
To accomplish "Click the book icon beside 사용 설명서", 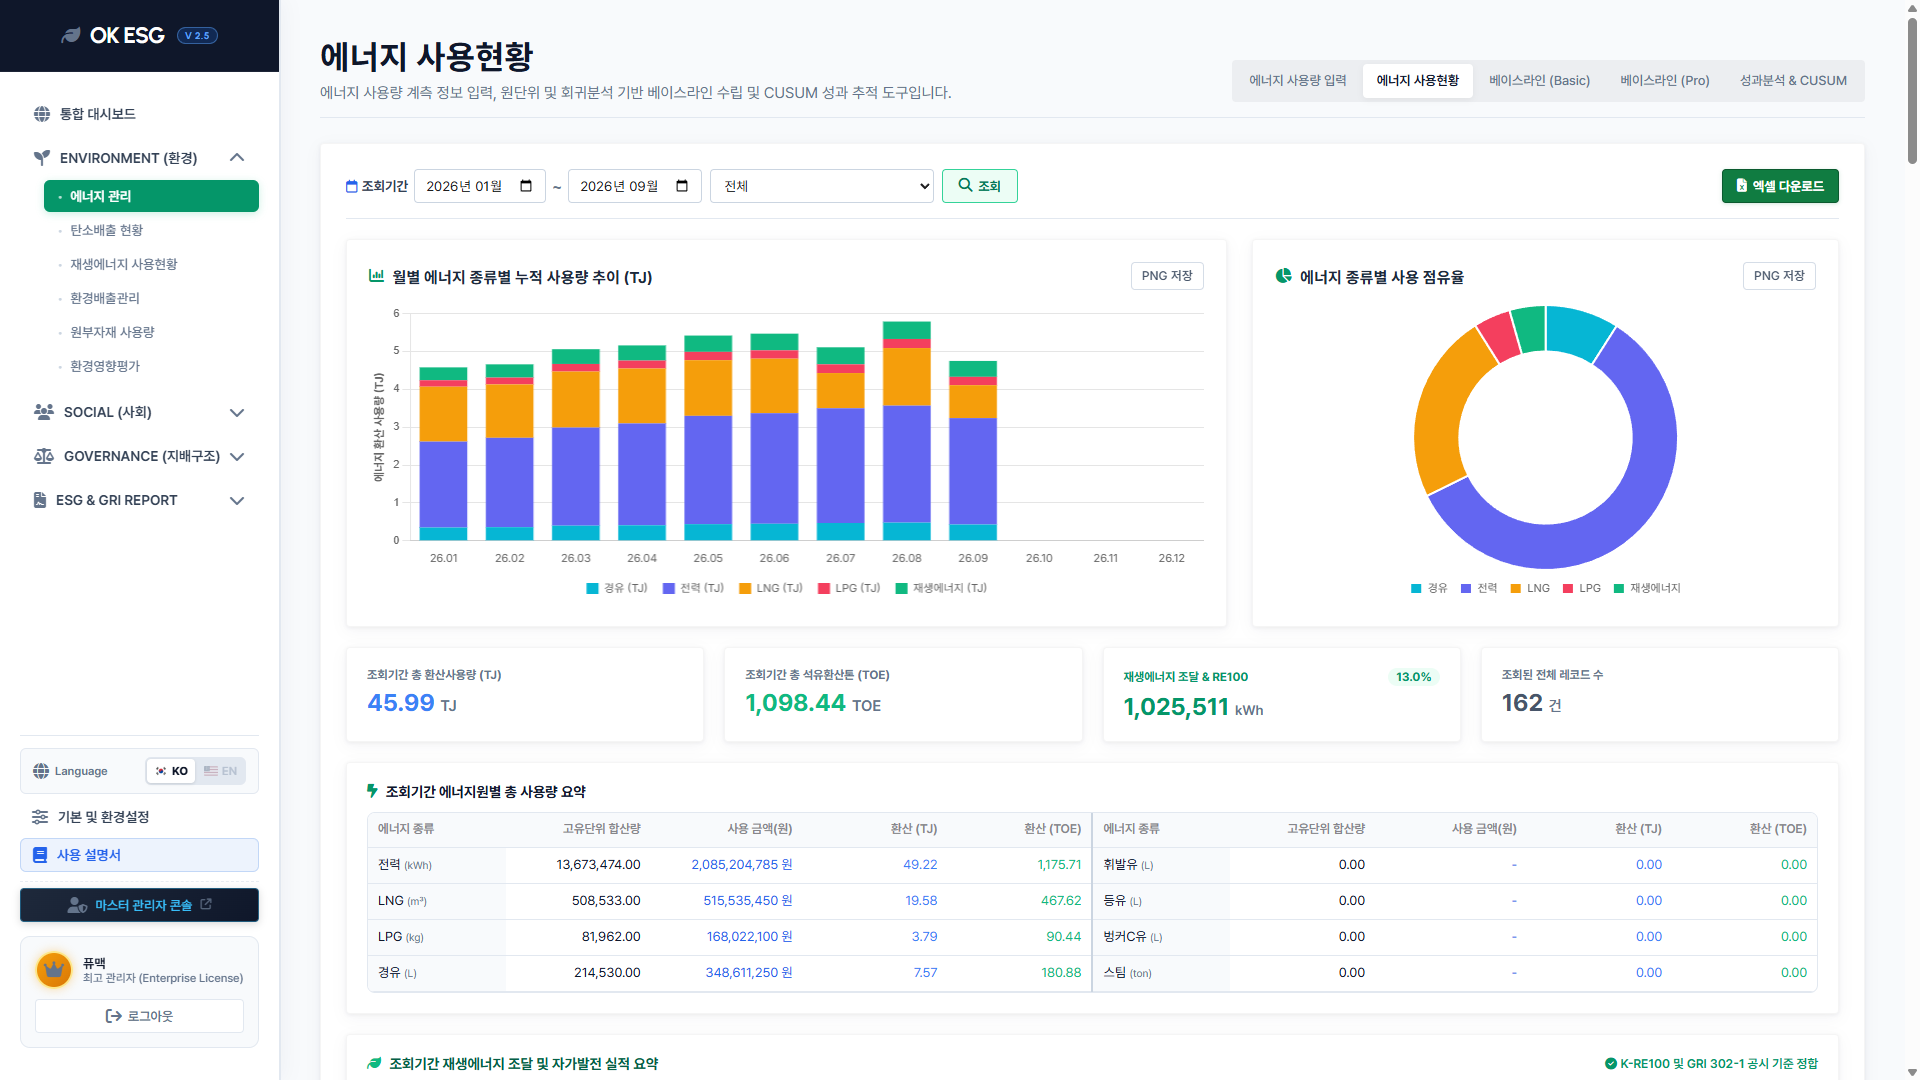I will pyautogui.click(x=40, y=855).
